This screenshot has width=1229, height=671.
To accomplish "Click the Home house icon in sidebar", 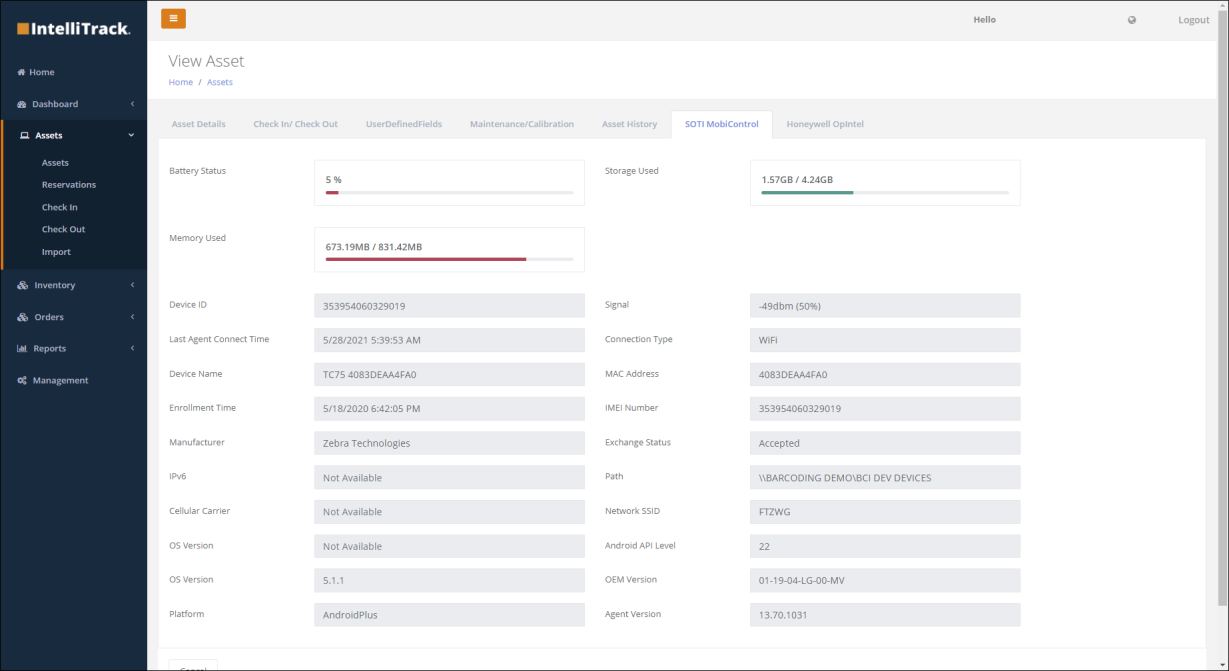I will coord(21,72).
